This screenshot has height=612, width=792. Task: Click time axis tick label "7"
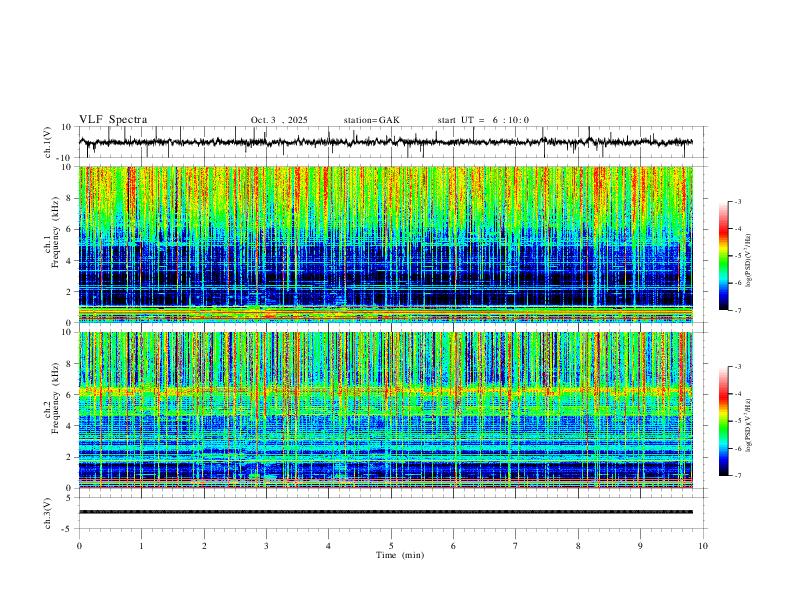[516, 546]
